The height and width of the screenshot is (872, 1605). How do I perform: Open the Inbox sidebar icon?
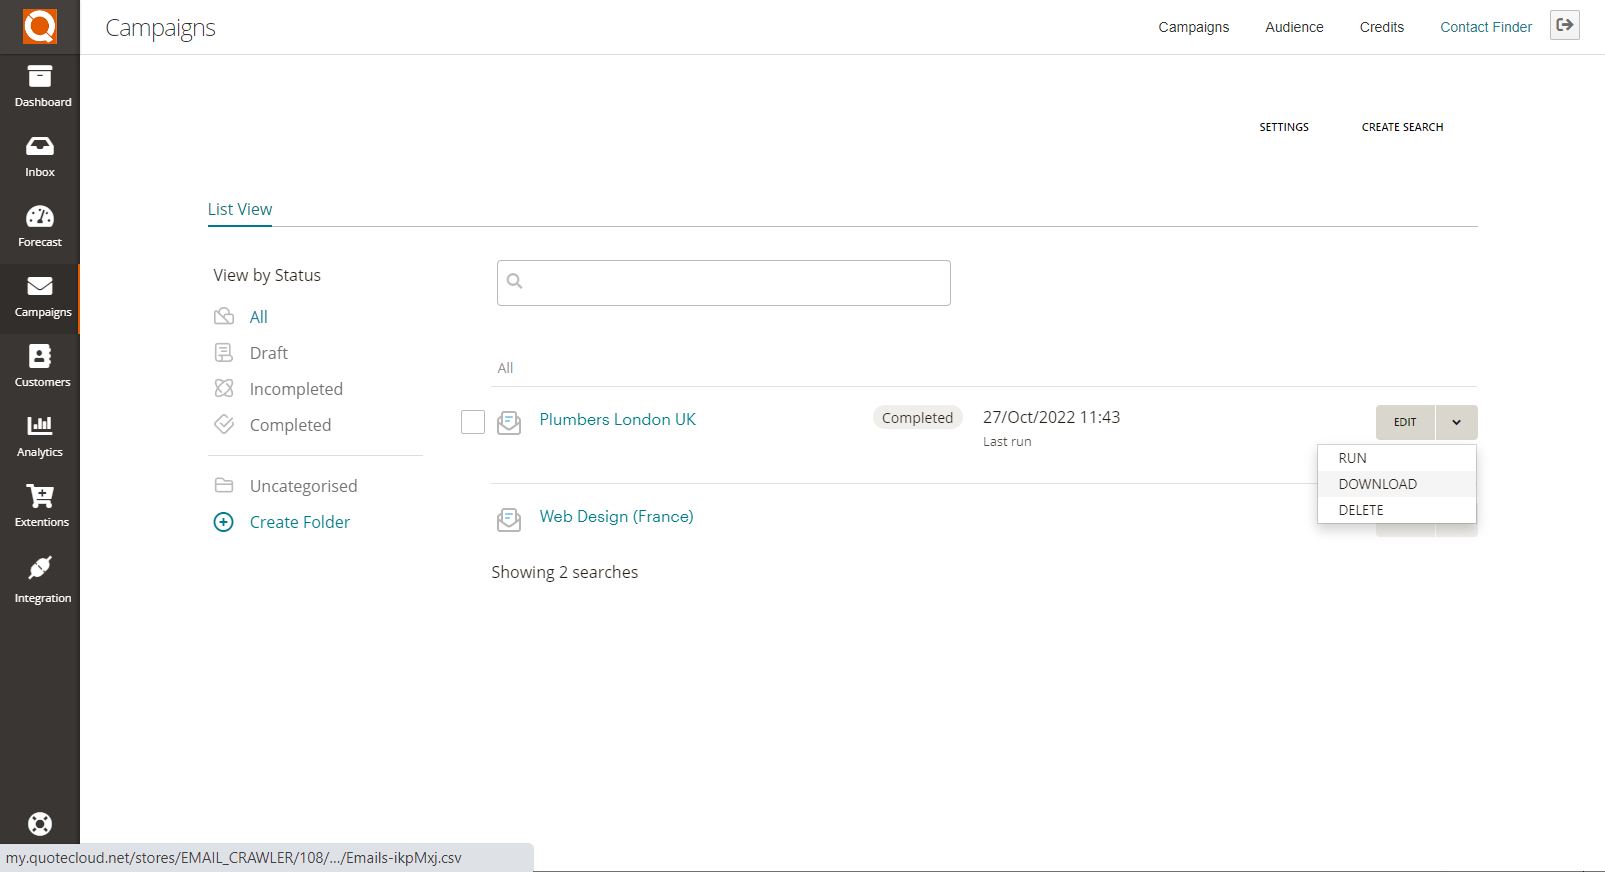(x=40, y=146)
